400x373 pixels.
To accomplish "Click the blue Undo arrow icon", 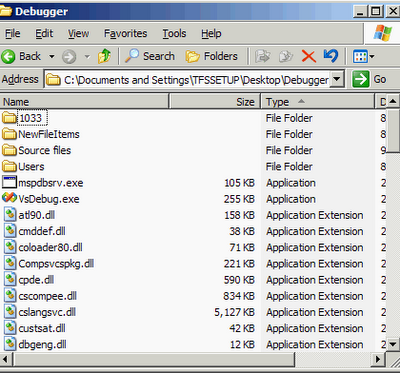I will point(331,56).
